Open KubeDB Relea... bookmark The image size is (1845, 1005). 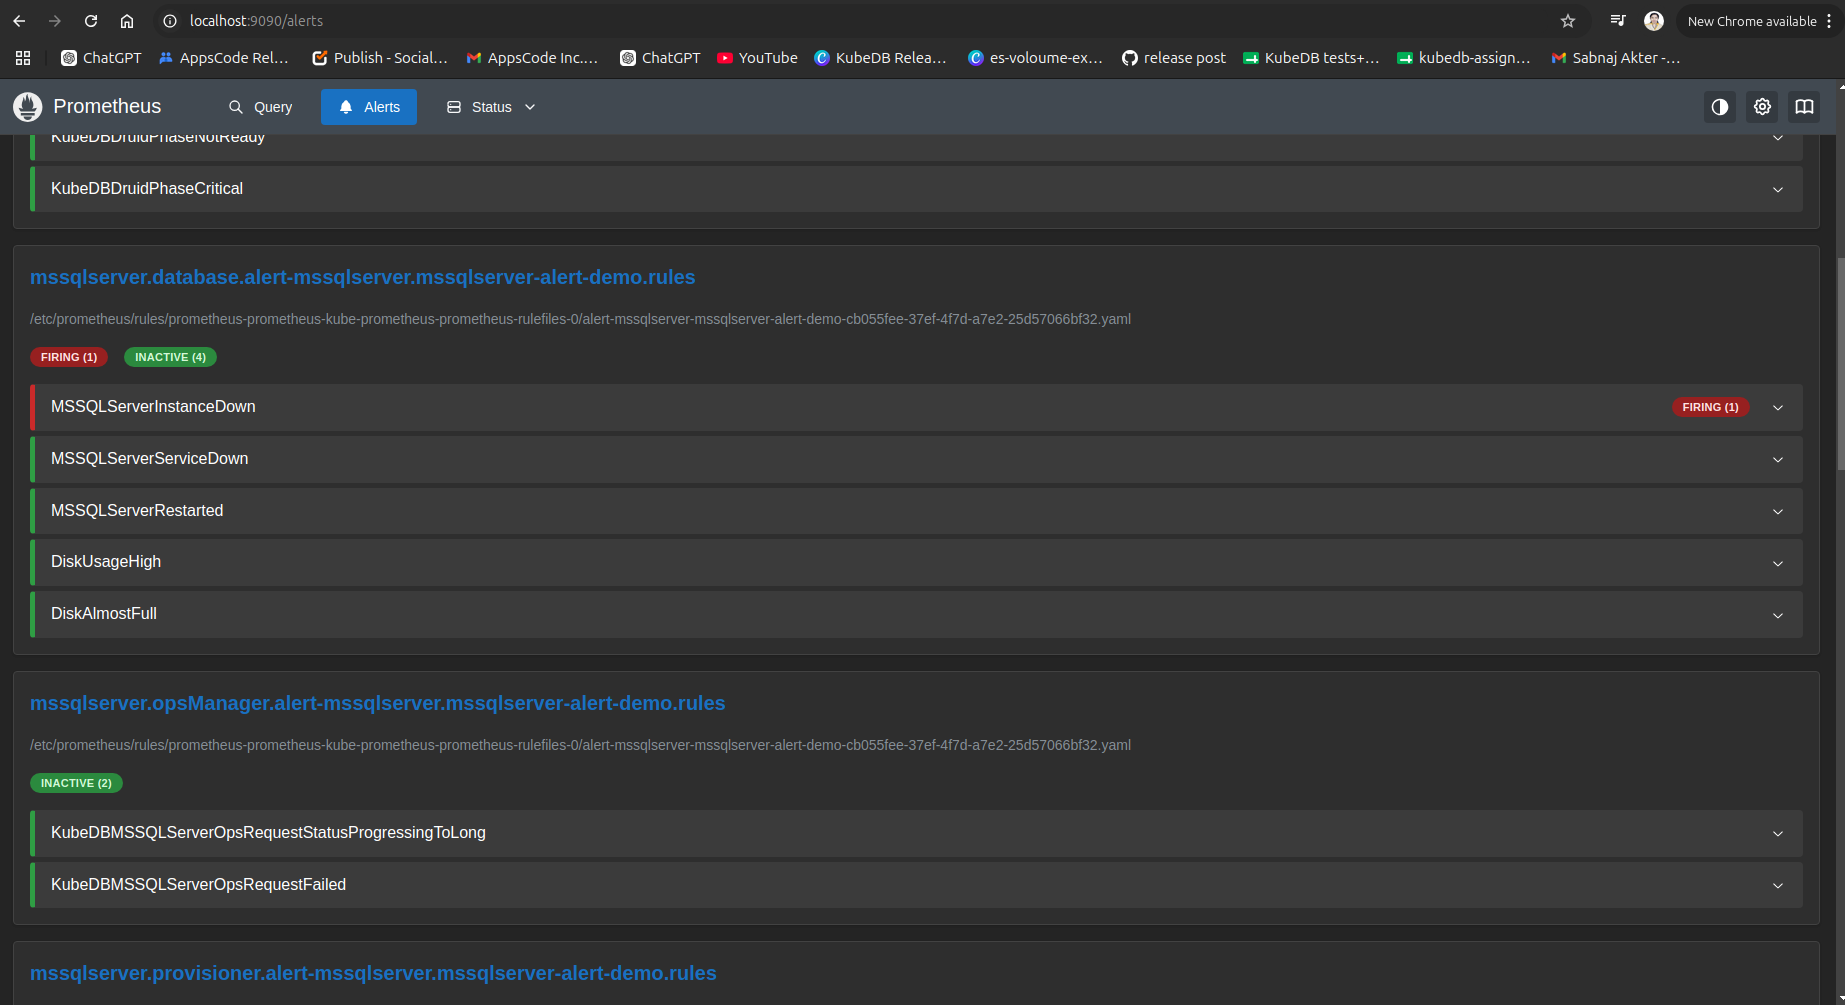click(880, 58)
